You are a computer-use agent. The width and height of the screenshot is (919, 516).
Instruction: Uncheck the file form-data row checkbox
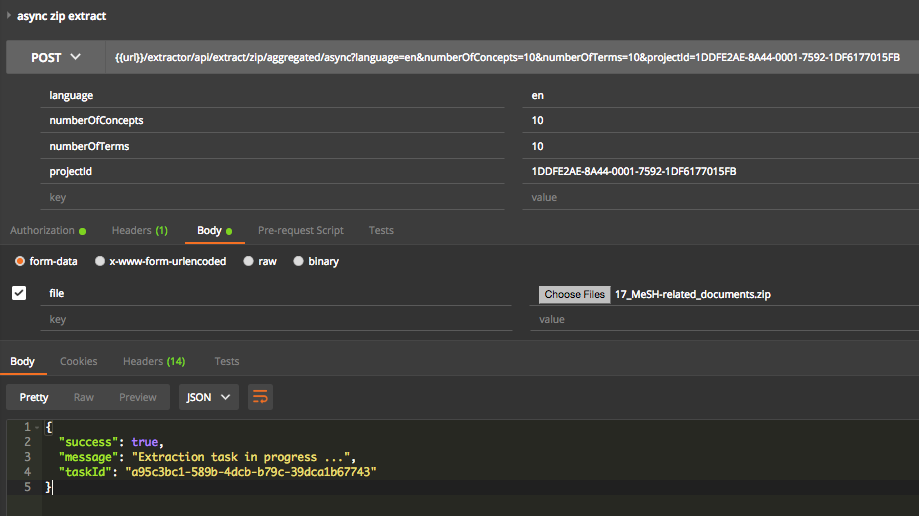tap(19, 293)
